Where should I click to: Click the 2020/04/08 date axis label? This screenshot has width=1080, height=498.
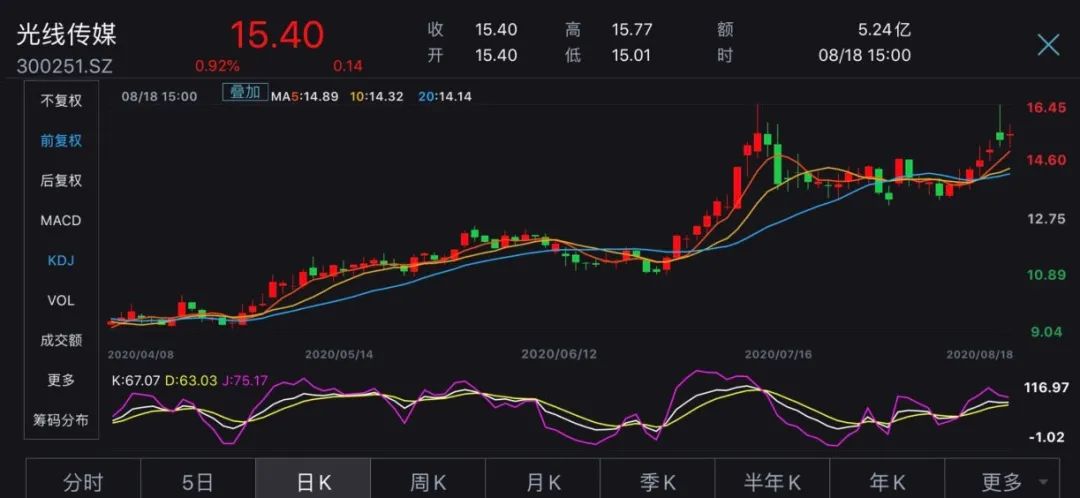point(141,354)
